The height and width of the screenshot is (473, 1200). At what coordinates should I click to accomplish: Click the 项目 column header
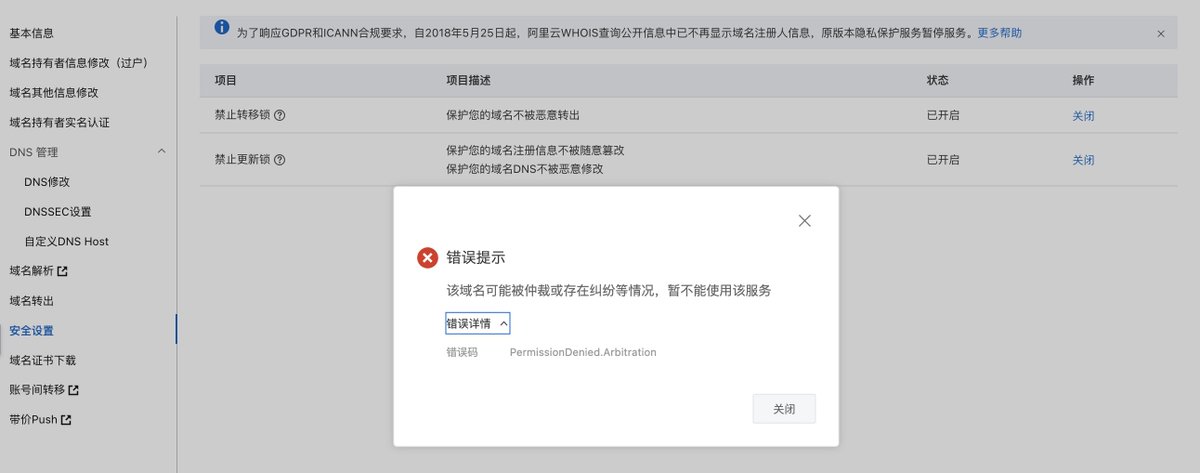click(x=225, y=80)
